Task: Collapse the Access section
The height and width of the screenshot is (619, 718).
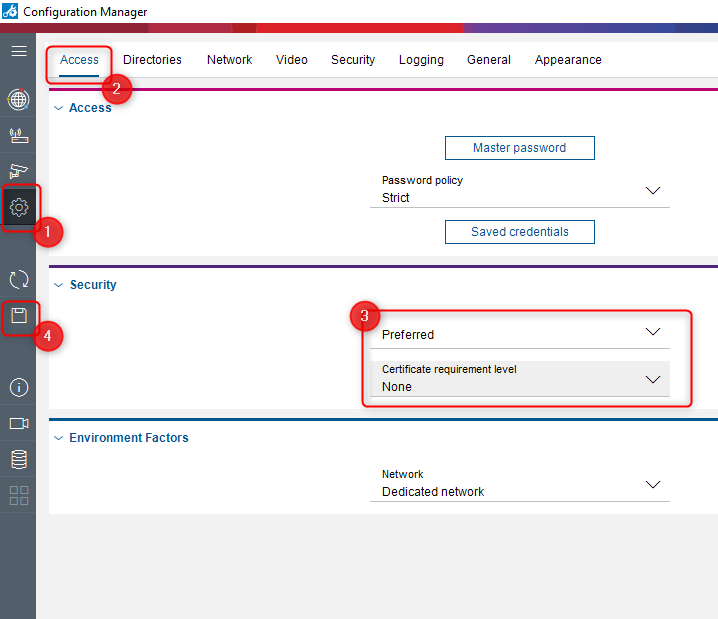Action: [x=58, y=108]
